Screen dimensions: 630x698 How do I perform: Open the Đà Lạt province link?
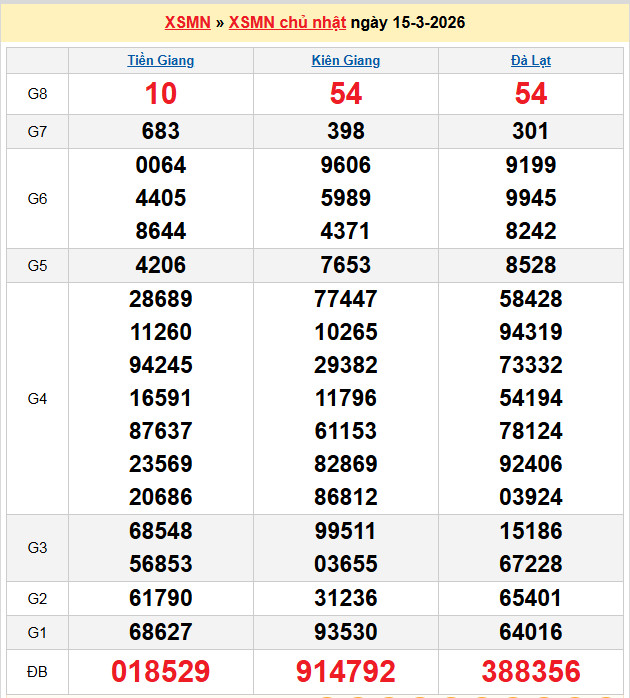(531, 61)
